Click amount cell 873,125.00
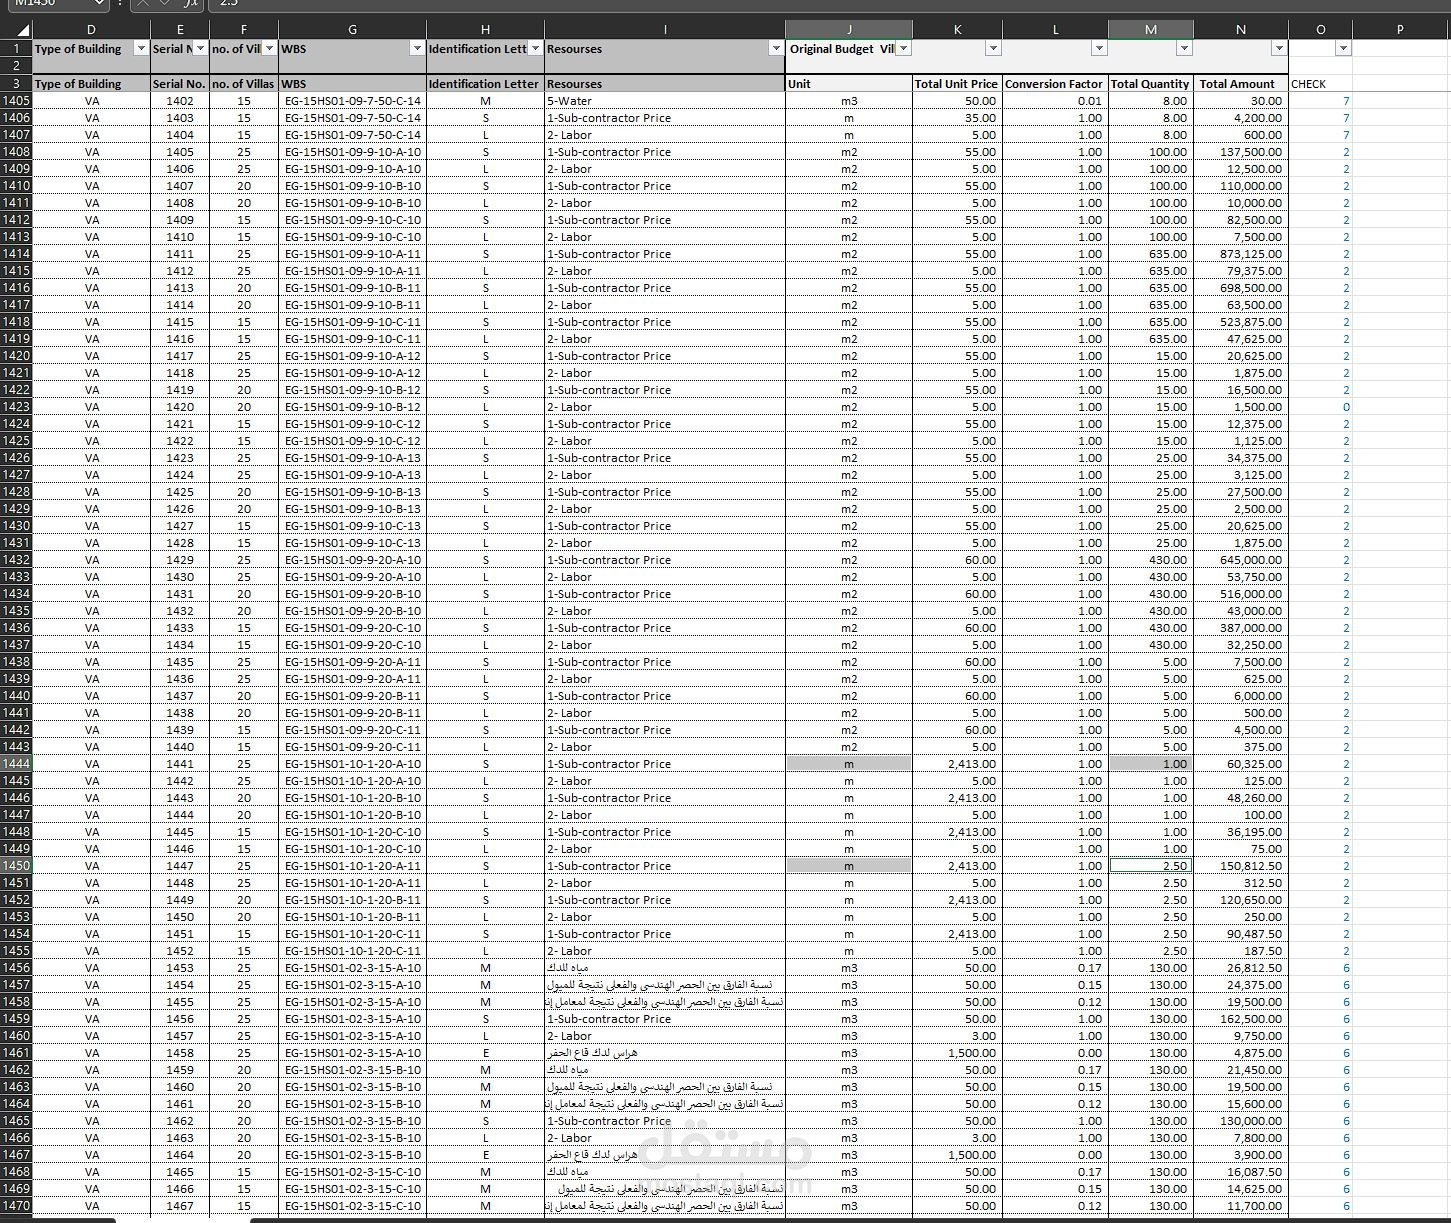1451x1223 pixels. [x=1240, y=254]
